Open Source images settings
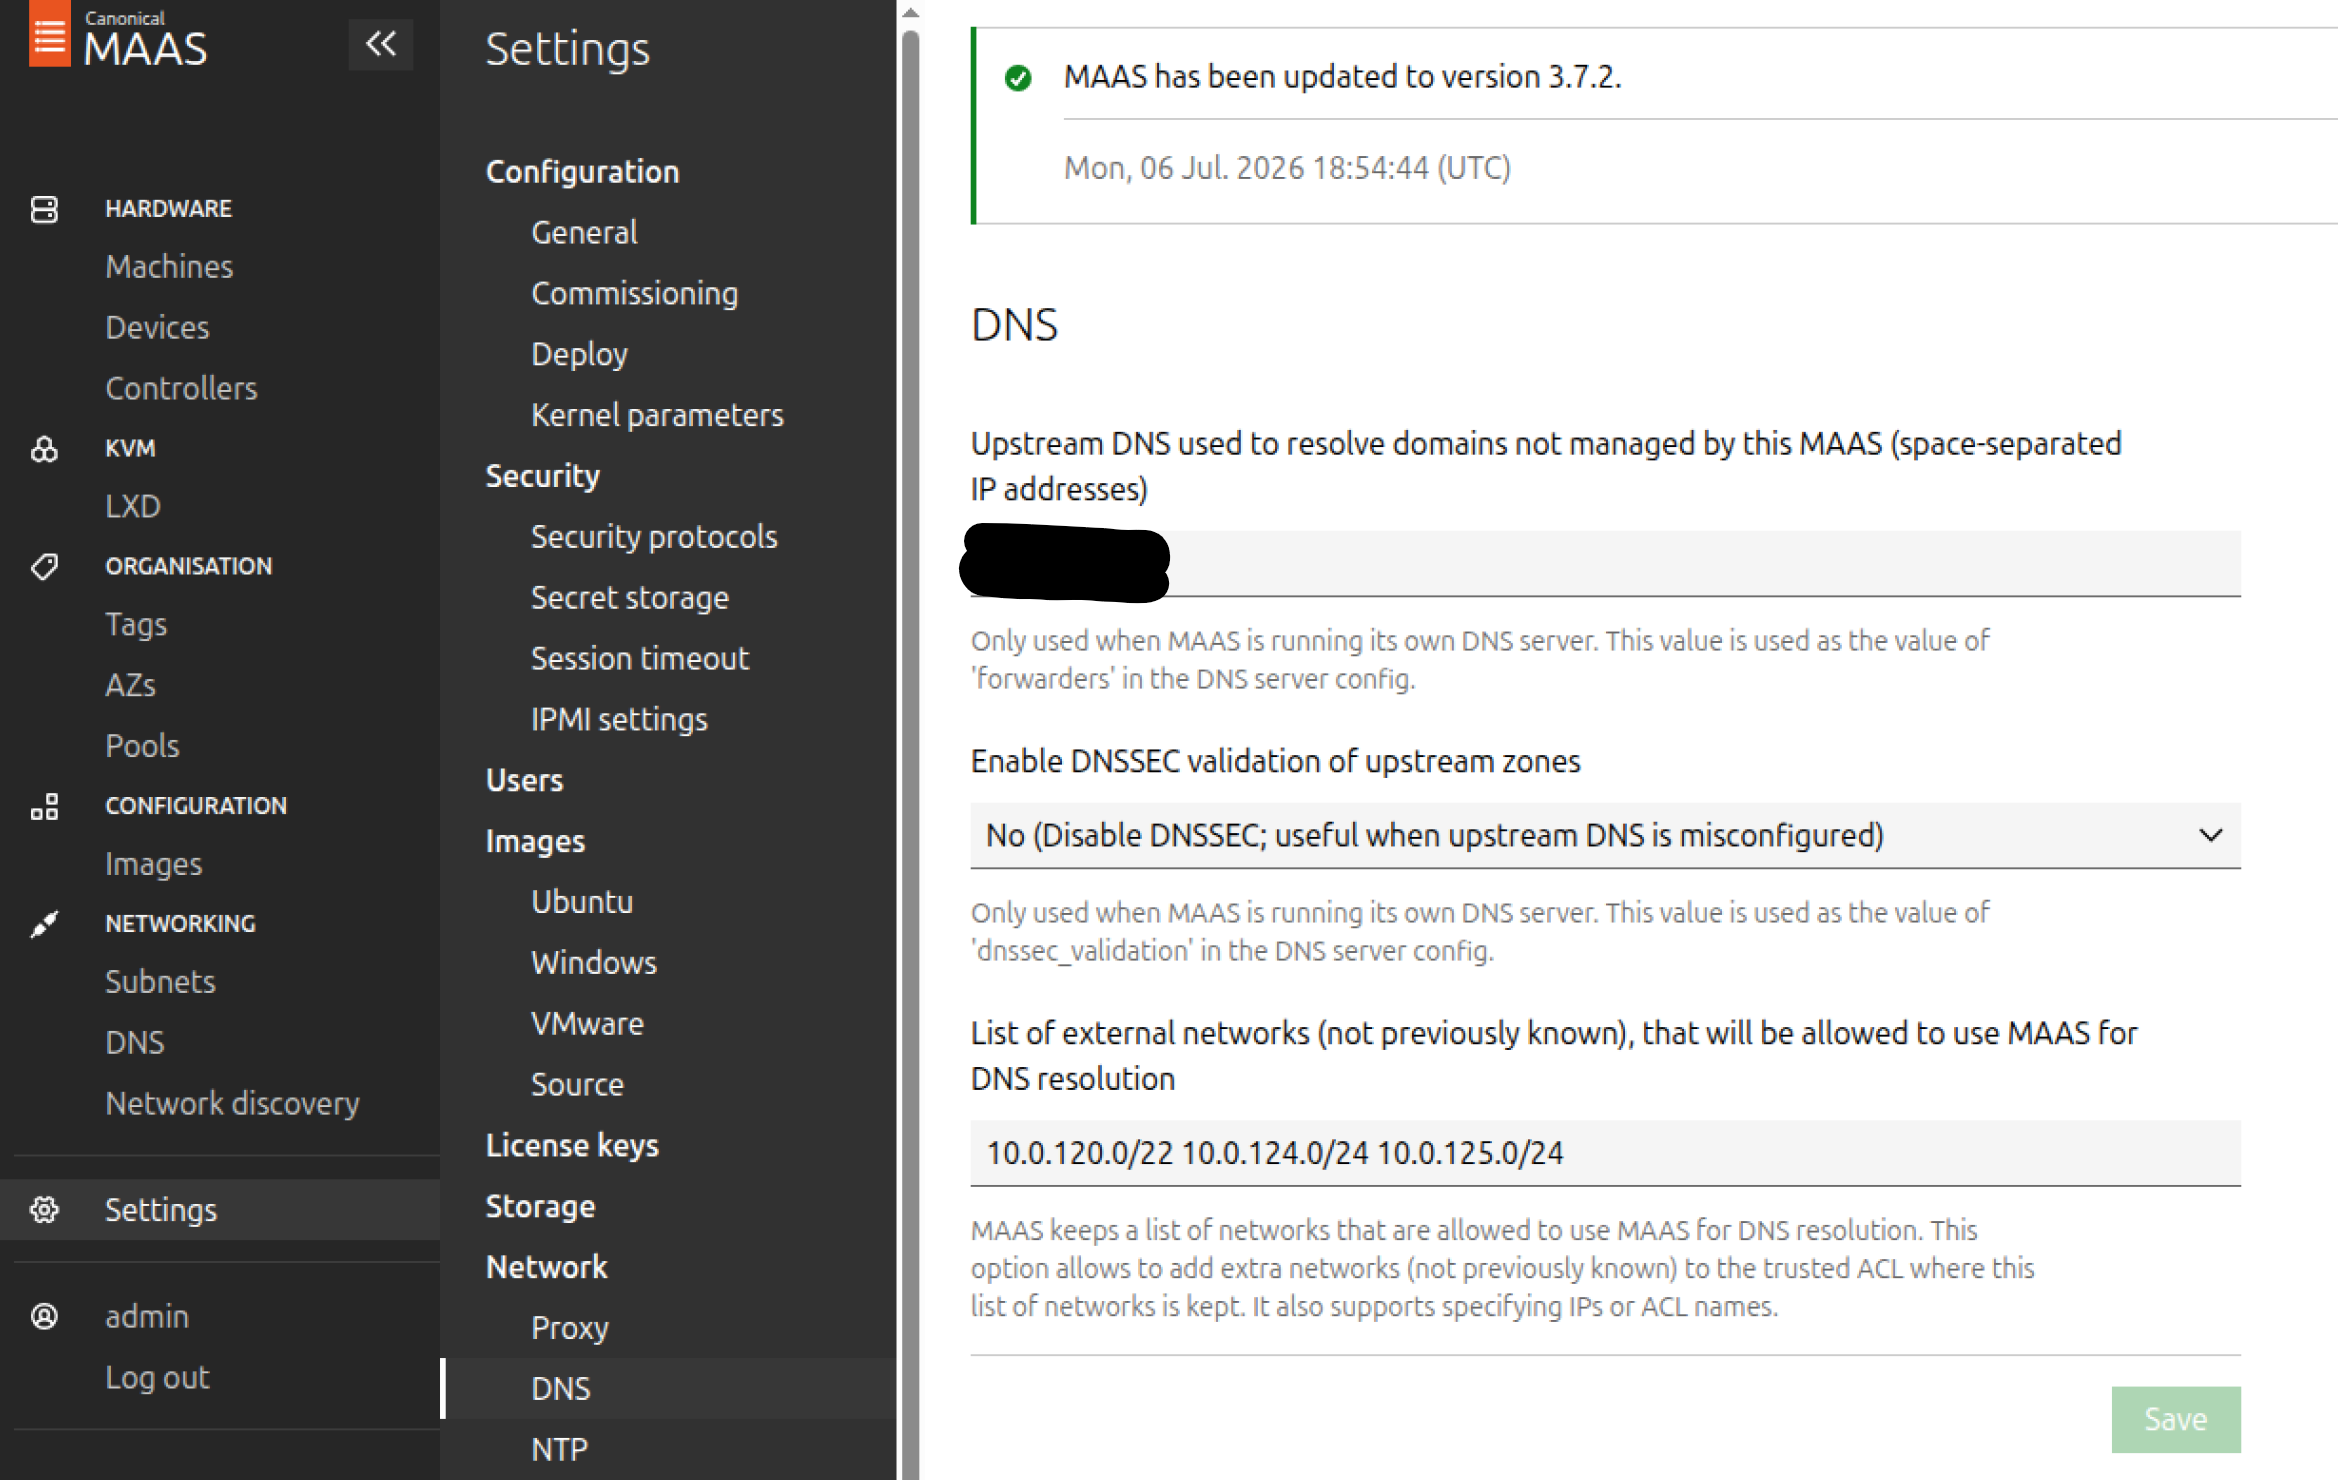Image resolution: width=2338 pixels, height=1480 pixels. pyautogui.click(x=577, y=1086)
